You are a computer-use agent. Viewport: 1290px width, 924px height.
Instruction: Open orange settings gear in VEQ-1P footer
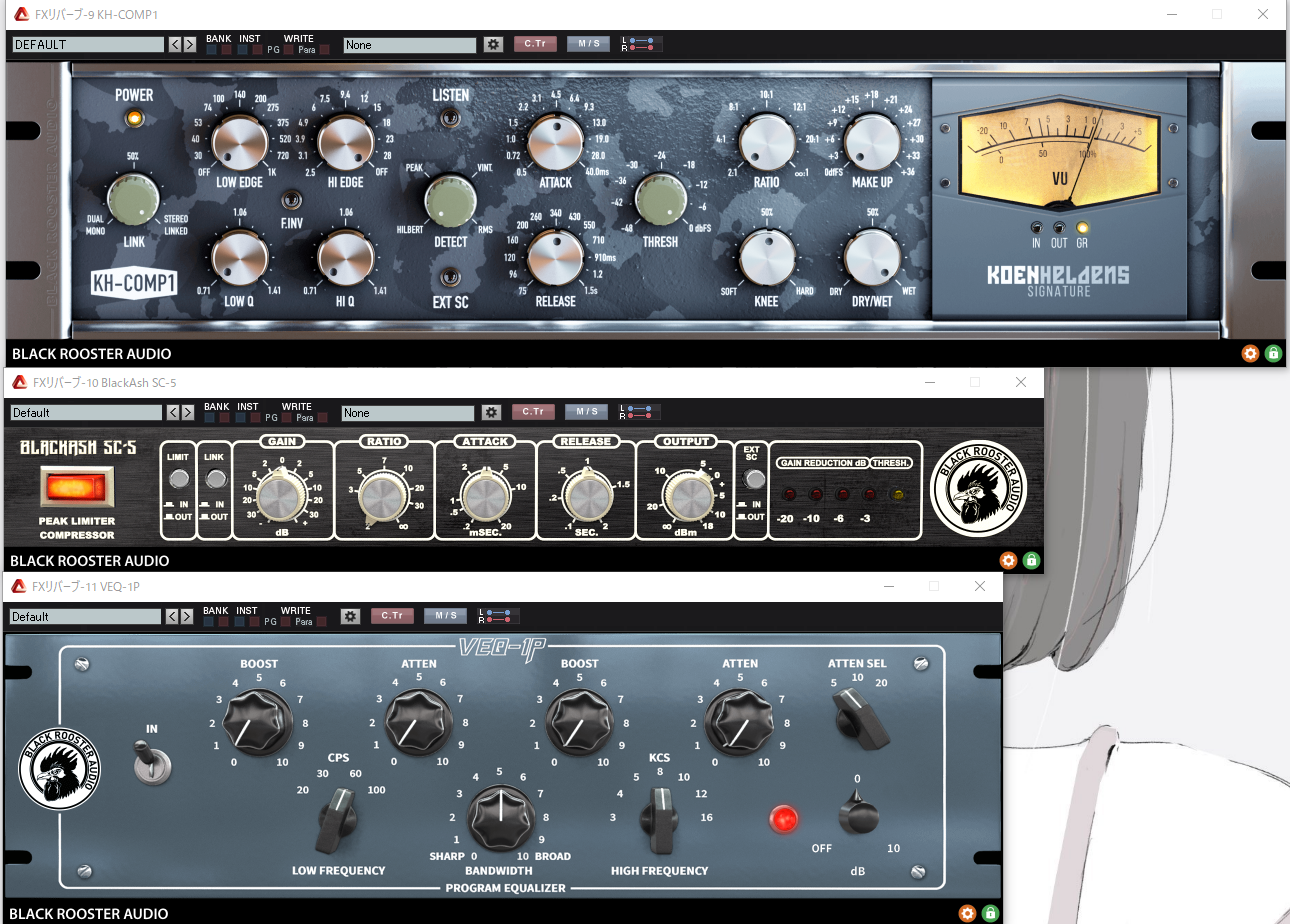pyautogui.click(x=967, y=913)
